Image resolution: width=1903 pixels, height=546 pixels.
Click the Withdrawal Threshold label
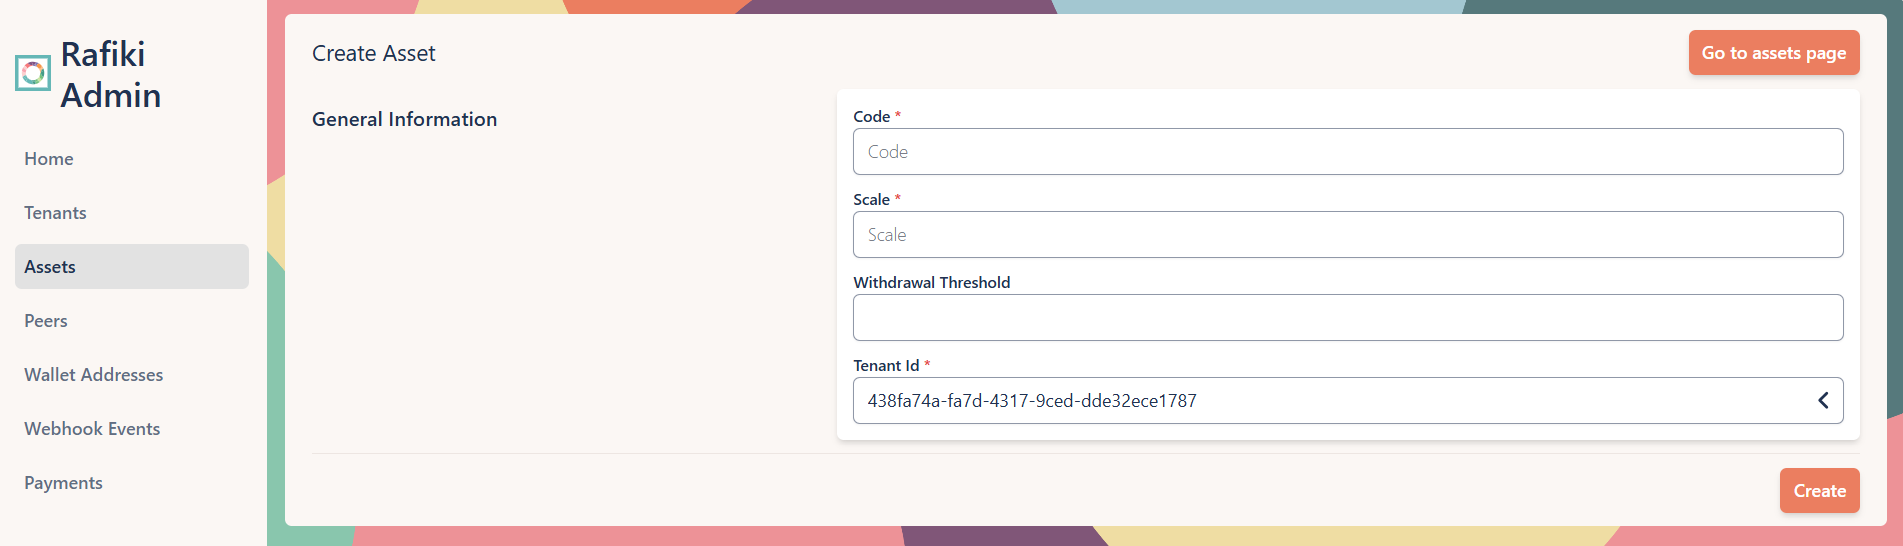[x=931, y=283]
